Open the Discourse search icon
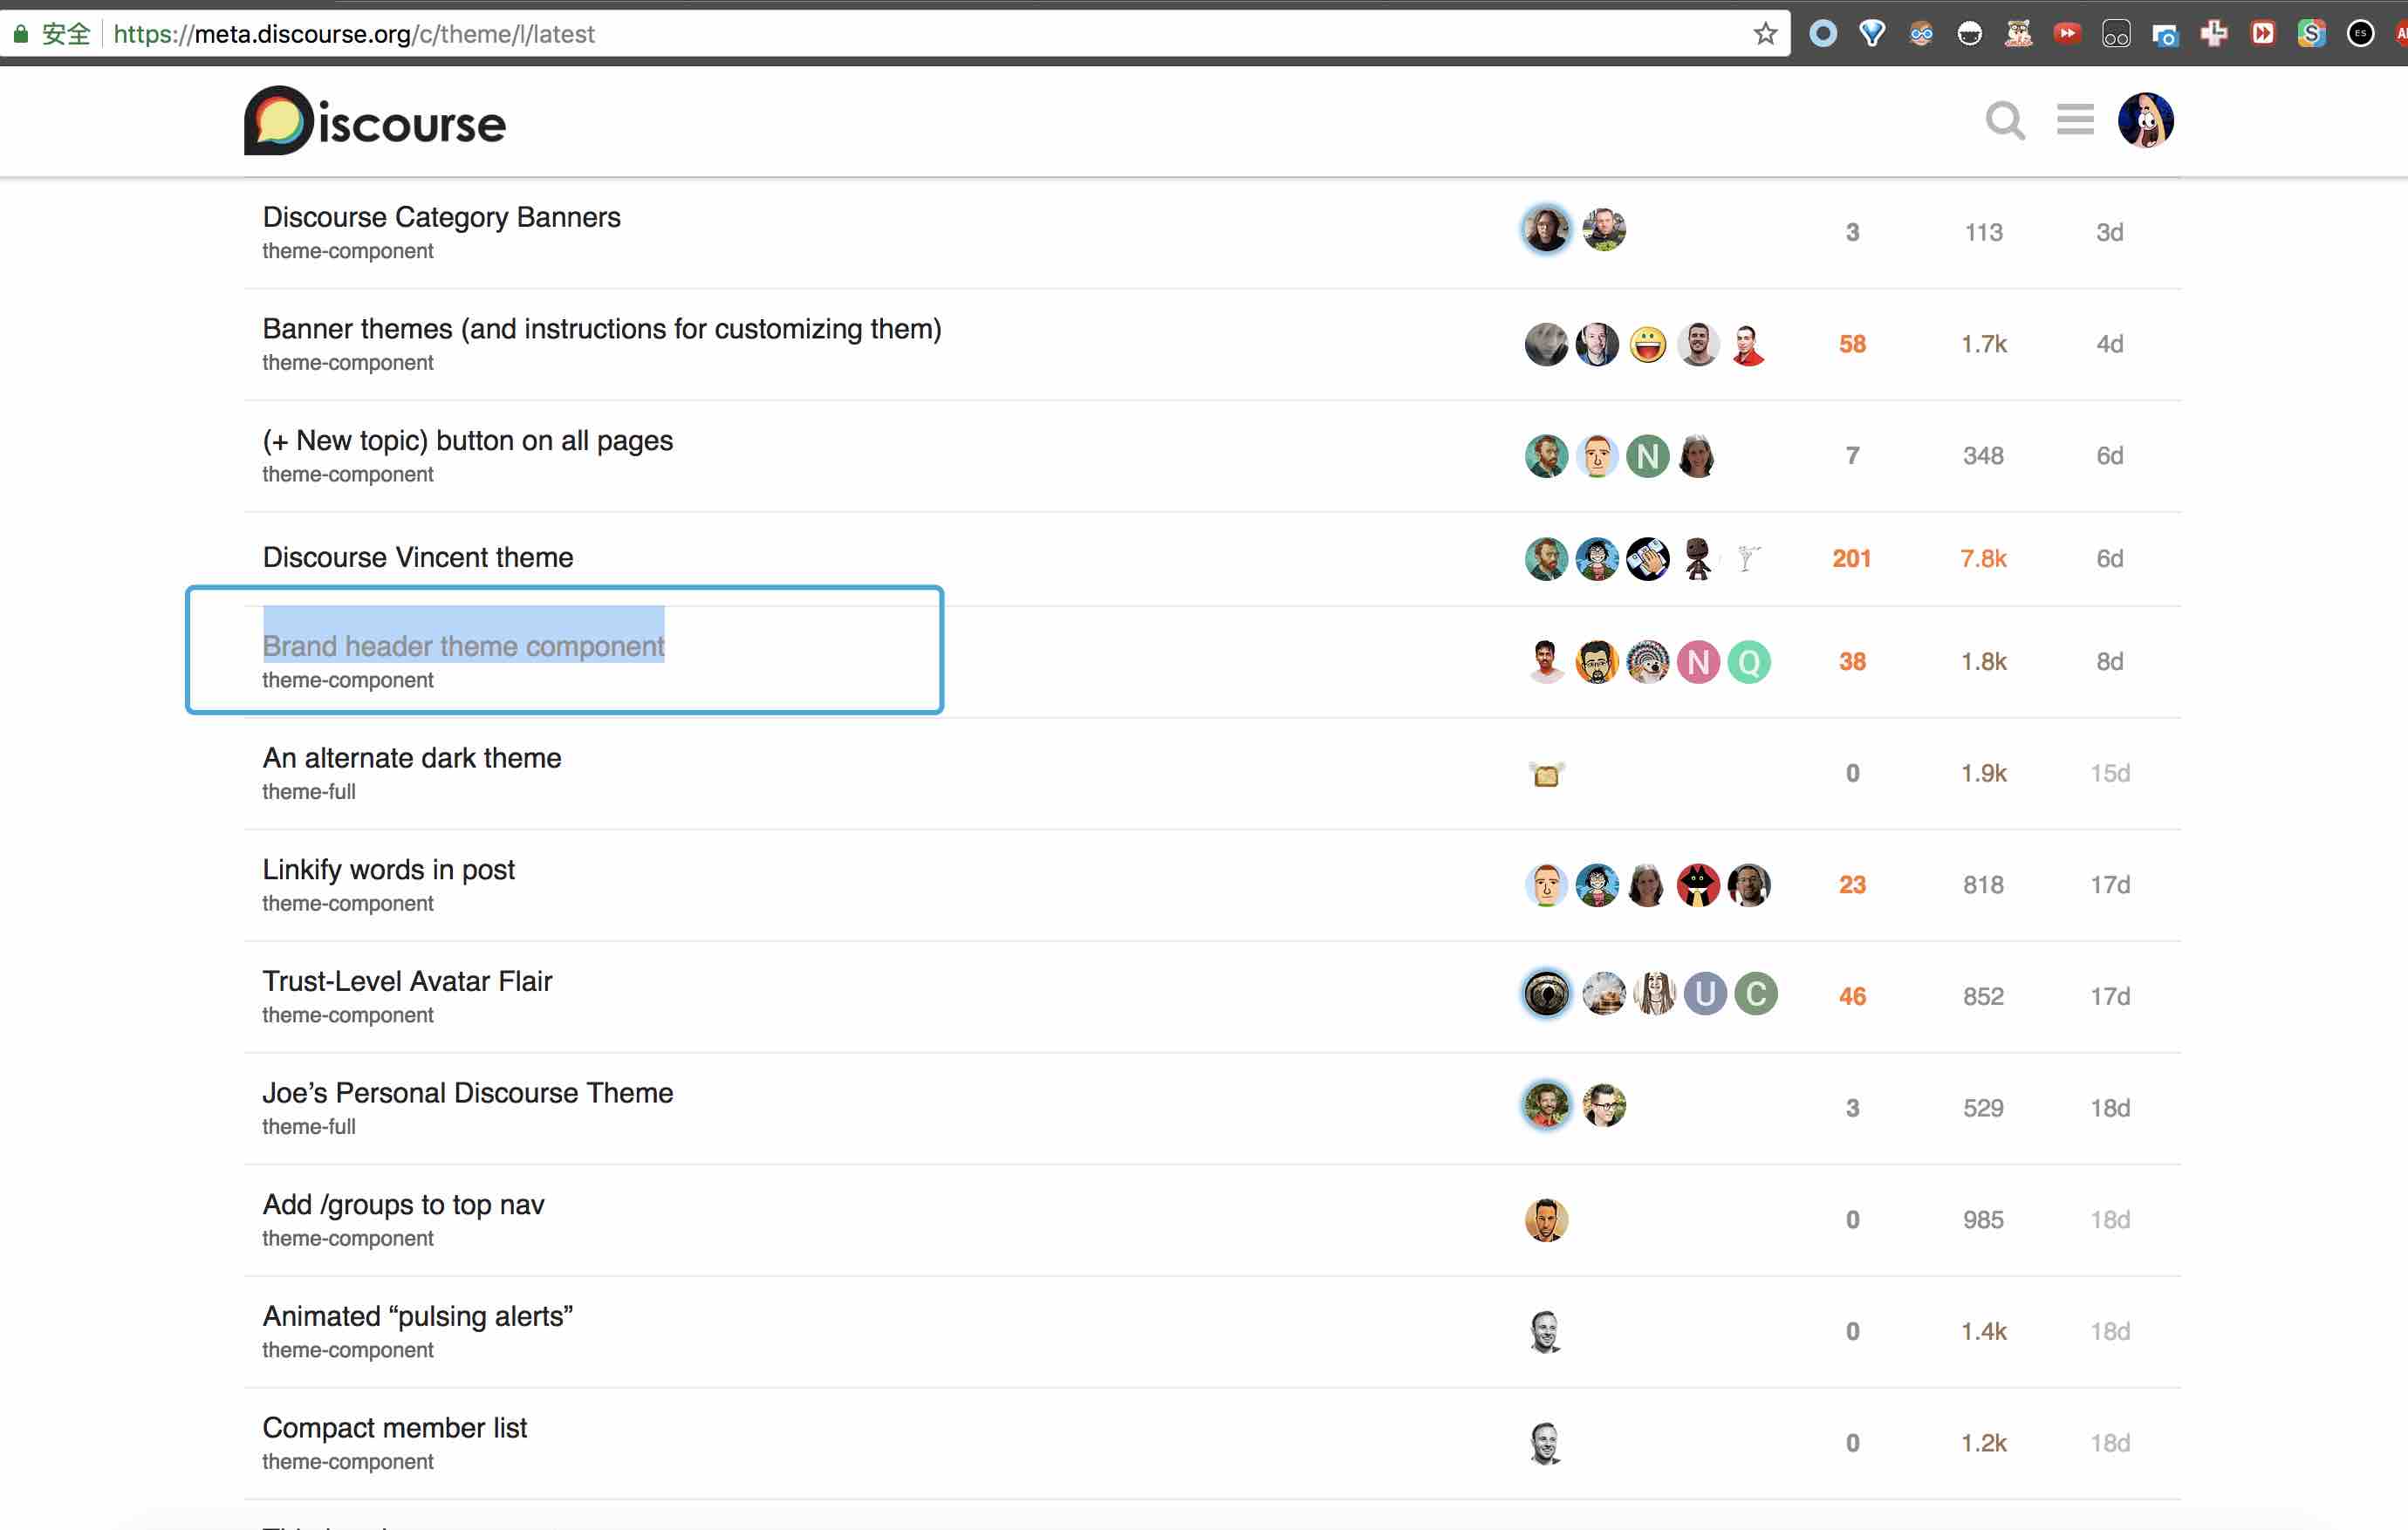2408x1530 pixels. 2004,121
